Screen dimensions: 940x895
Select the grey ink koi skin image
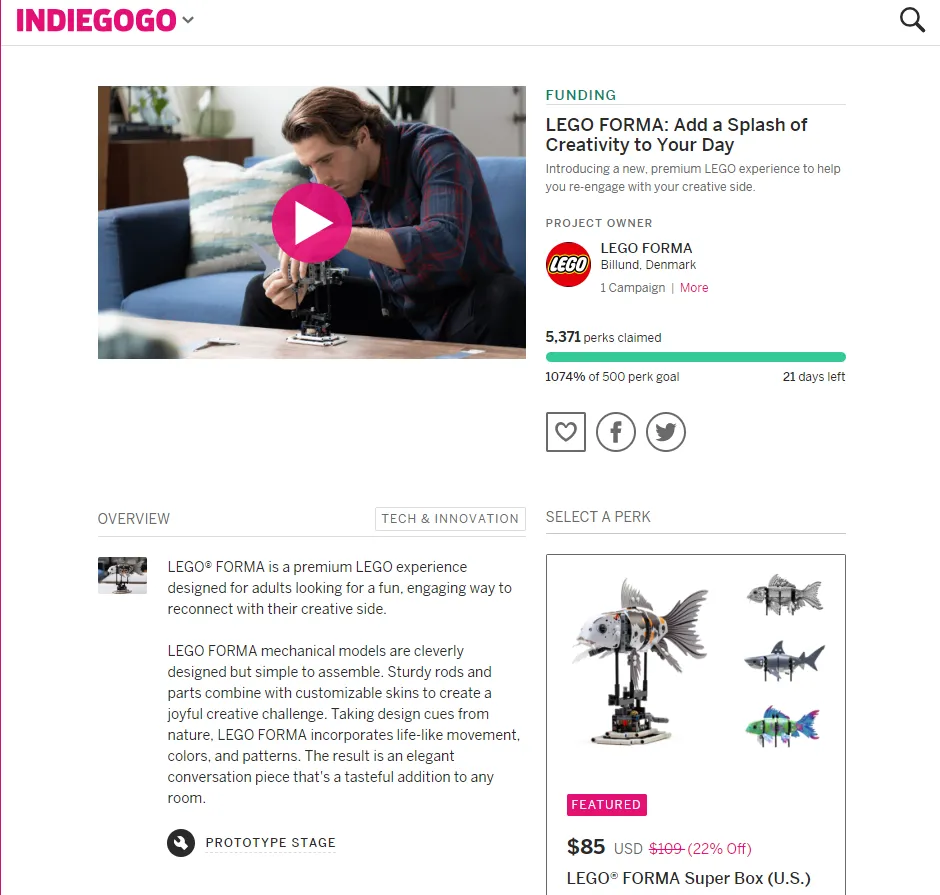[785, 595]
